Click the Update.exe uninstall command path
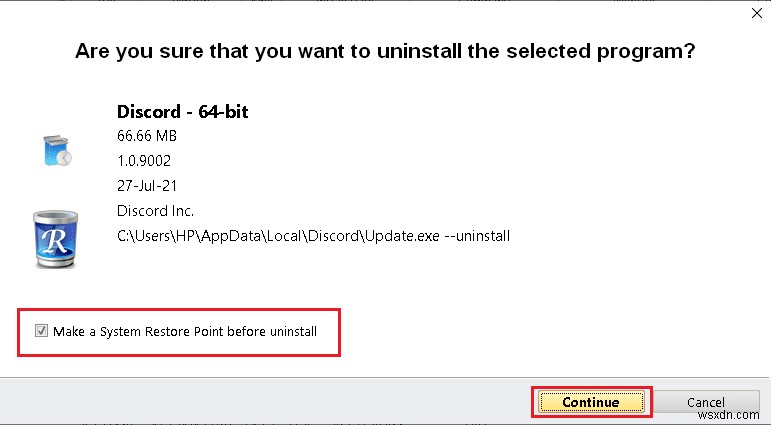 (x=313, y=236)
